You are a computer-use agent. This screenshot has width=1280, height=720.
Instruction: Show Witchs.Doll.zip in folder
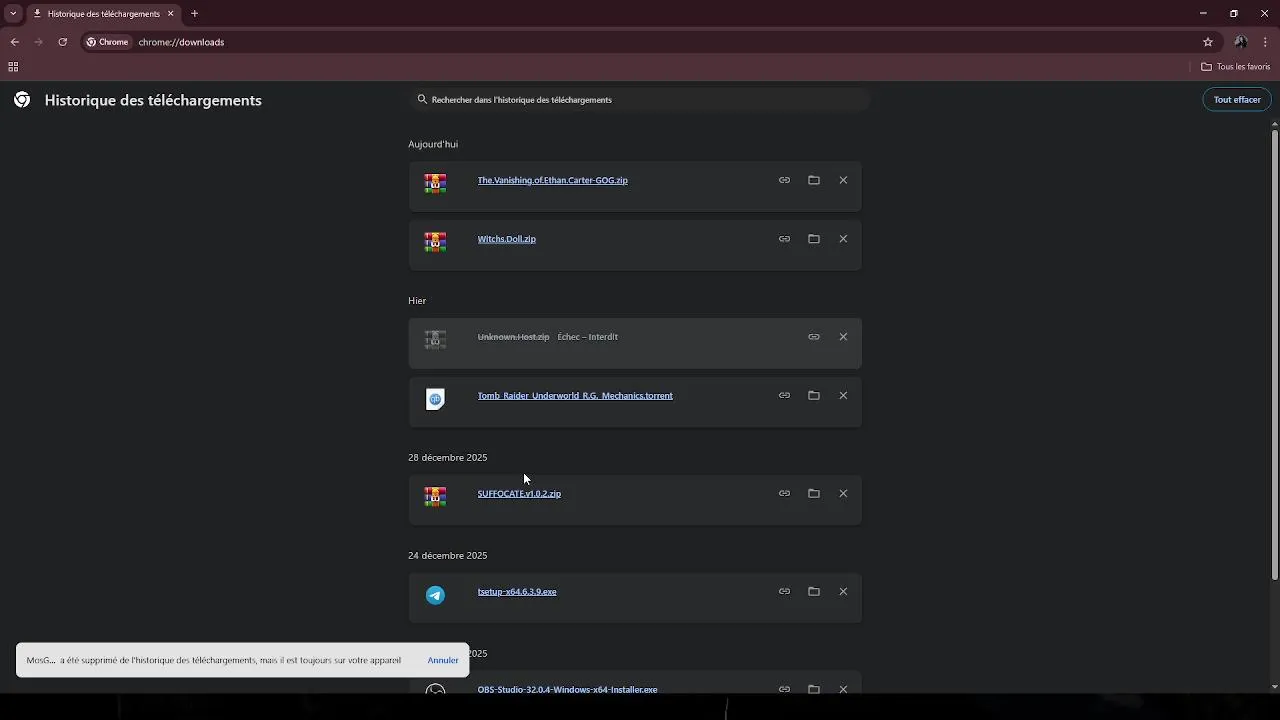point(814,239)
